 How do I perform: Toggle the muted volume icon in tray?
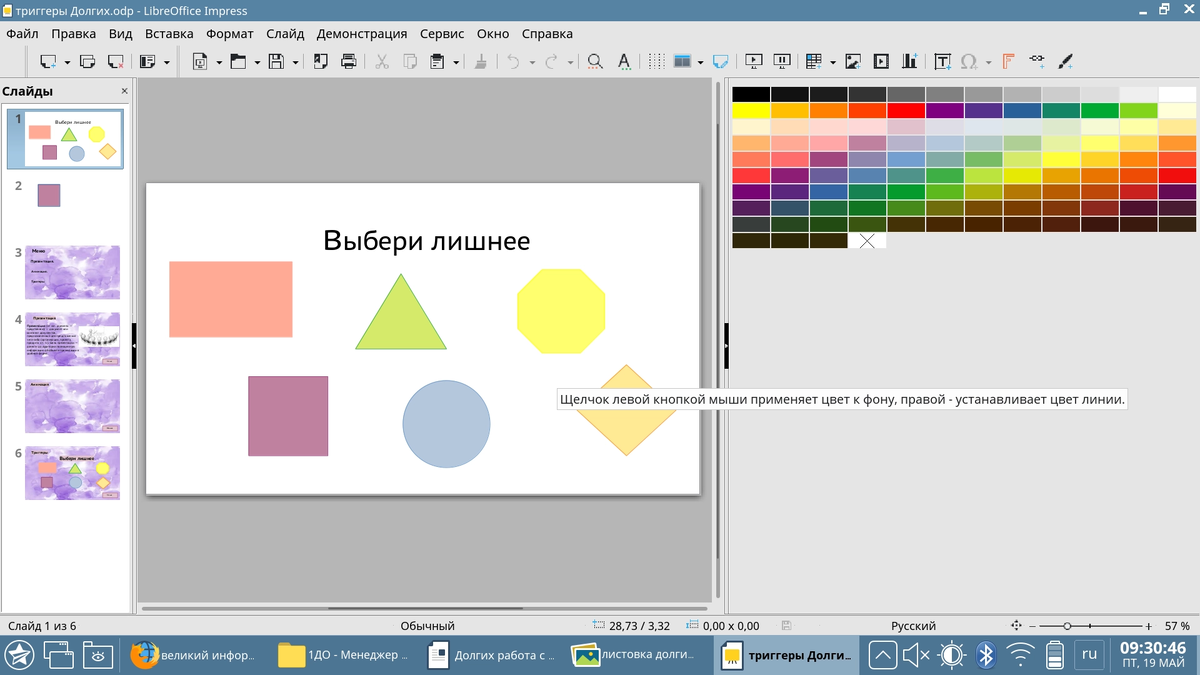click(917, 656)
